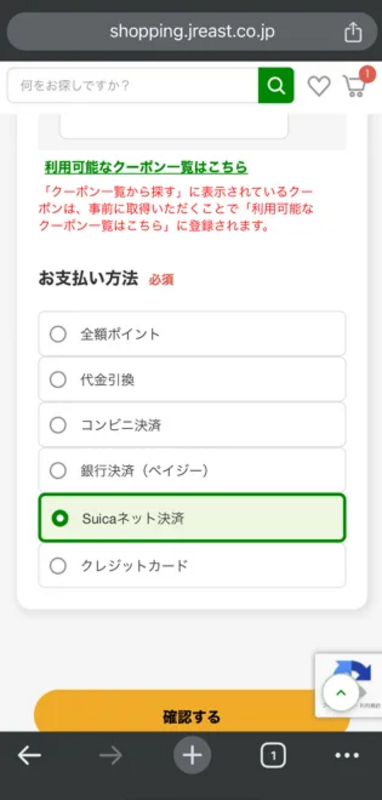The height and width of the screenshot is (800, 382).
Task: Pick クレジットカード as payment method
Action: 192,565
